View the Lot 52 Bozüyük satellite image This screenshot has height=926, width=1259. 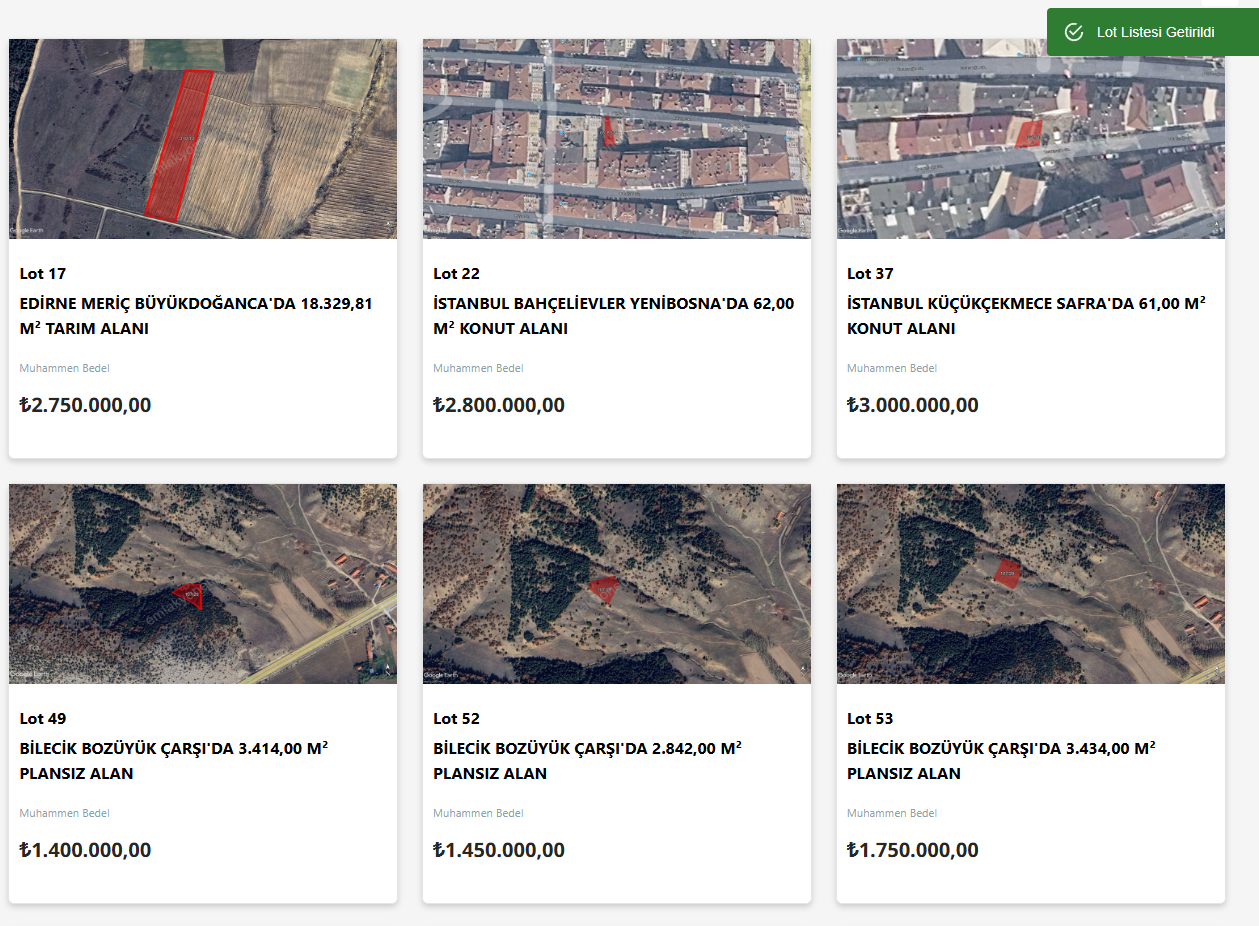616,583
